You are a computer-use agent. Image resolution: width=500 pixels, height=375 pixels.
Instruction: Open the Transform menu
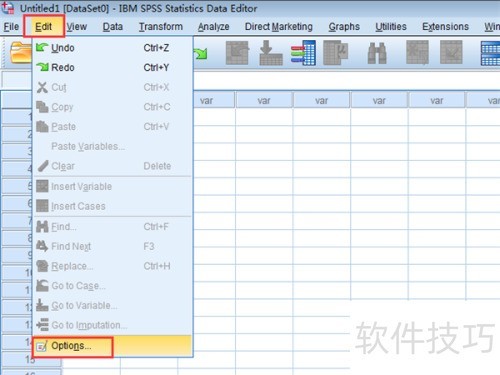(161, 27)
